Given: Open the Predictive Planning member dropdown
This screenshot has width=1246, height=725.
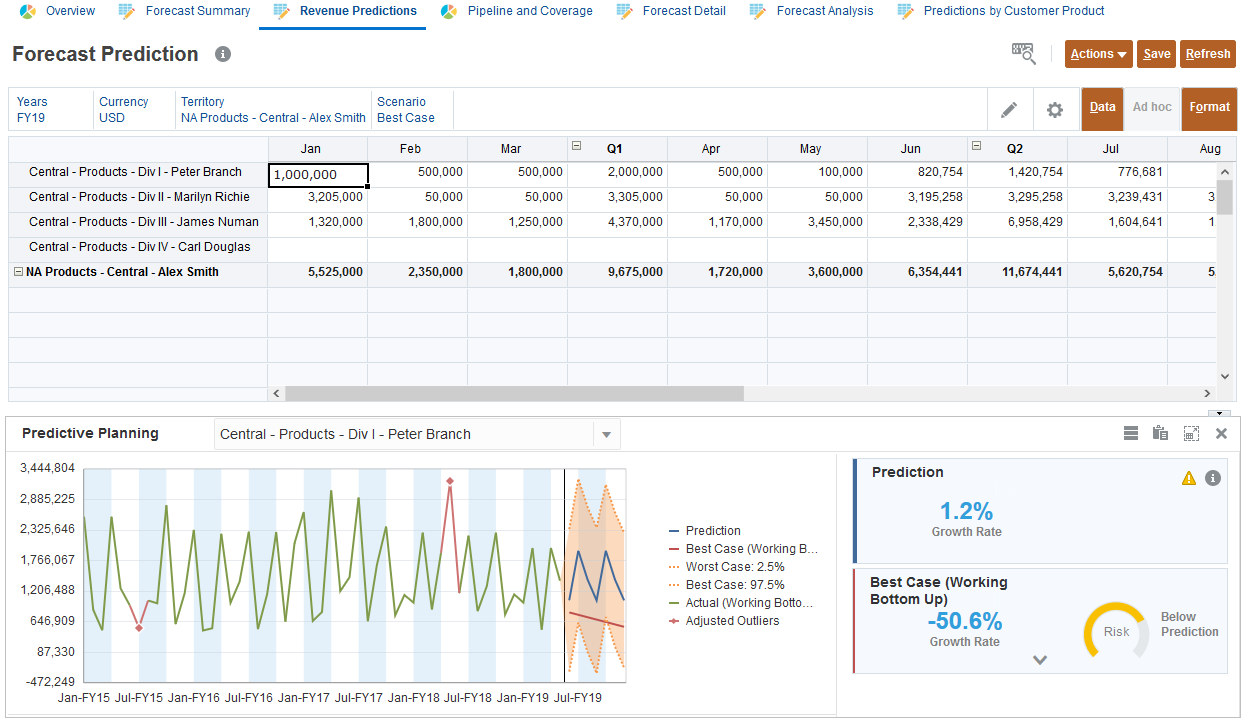Looking at the screenshot, I should pyautogui.click(x=606, y=433).
